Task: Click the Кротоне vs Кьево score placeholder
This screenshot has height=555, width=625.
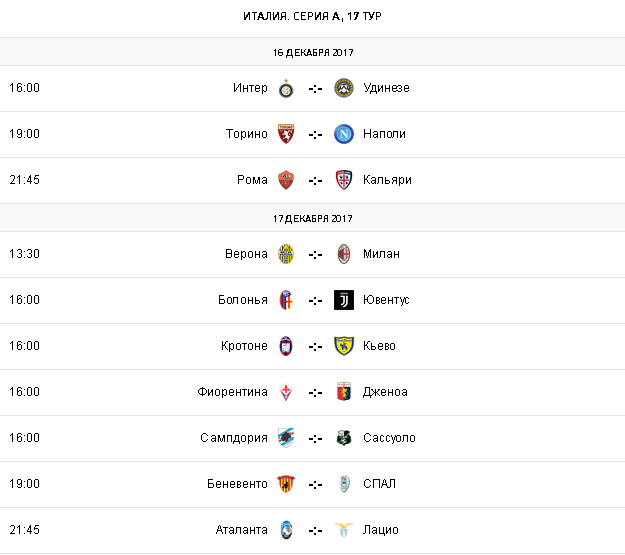Action: 315,346
